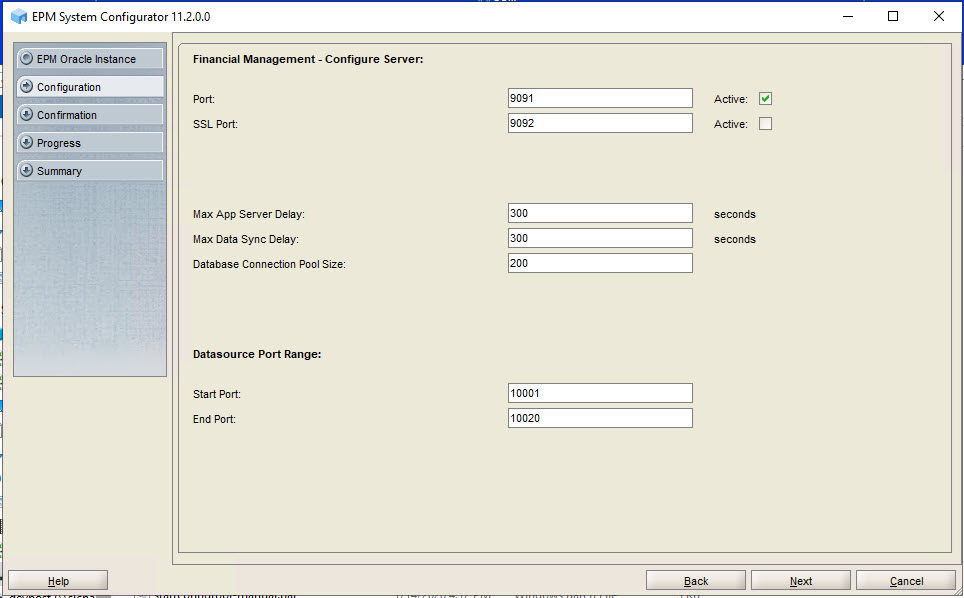Maximize the EPM System Configurator window
964x598 pixels.
893,17
